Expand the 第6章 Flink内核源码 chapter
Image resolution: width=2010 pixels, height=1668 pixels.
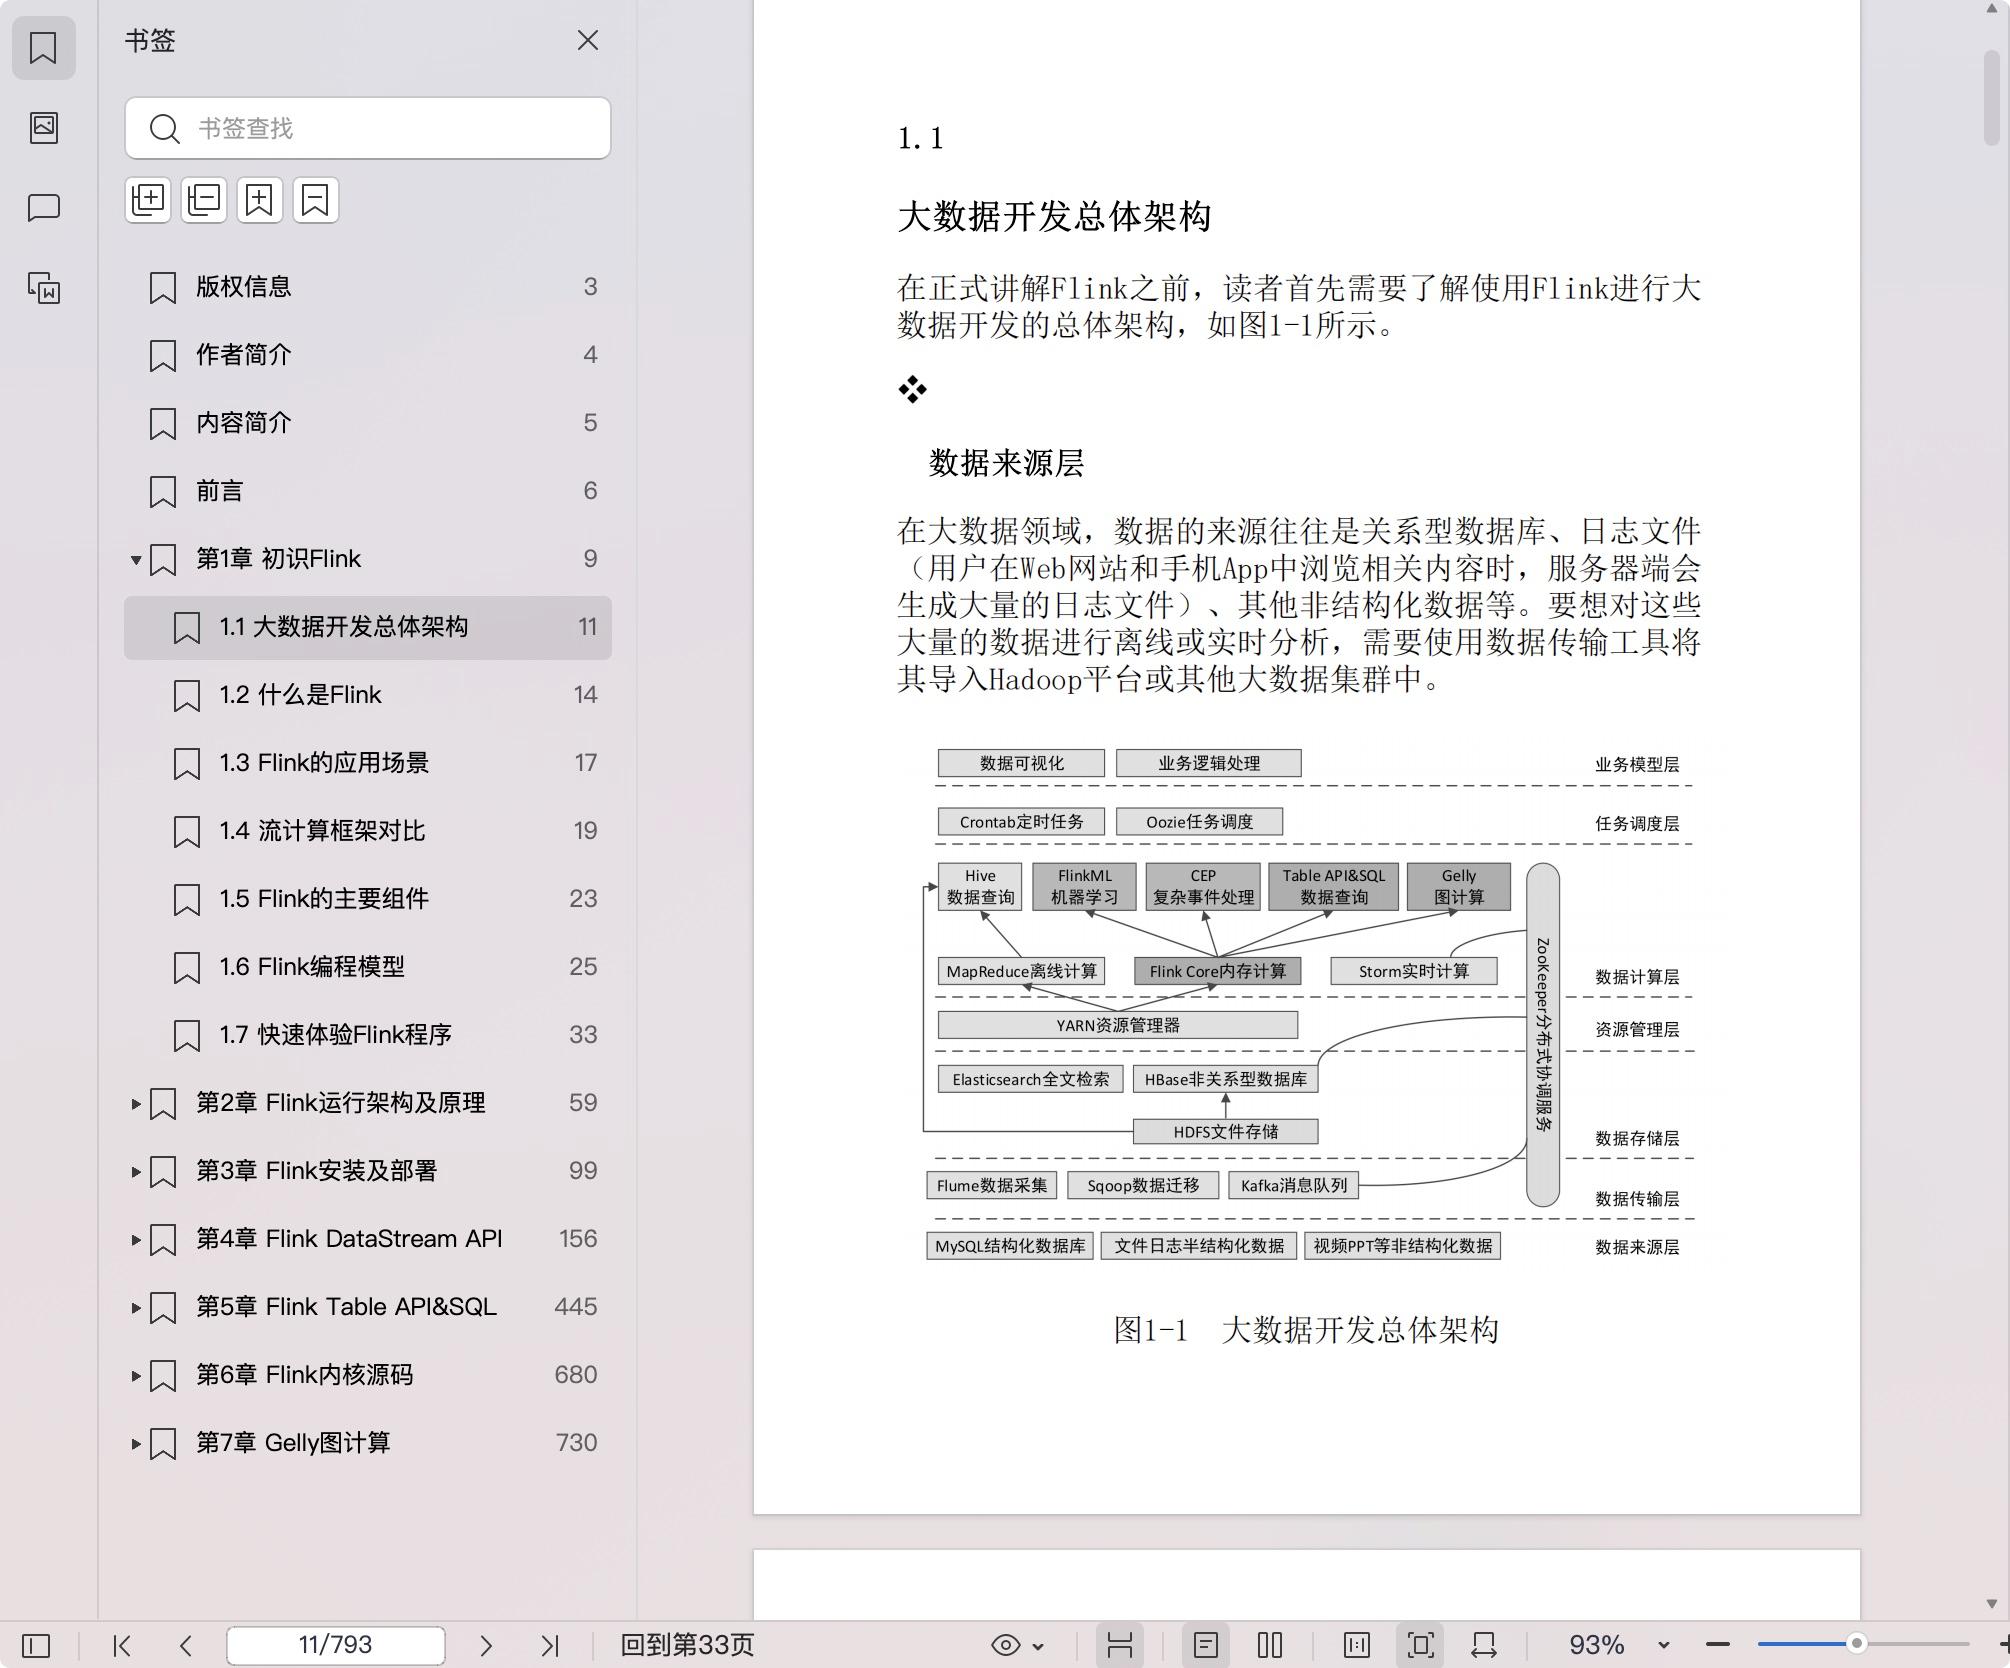click(136, 1375)
